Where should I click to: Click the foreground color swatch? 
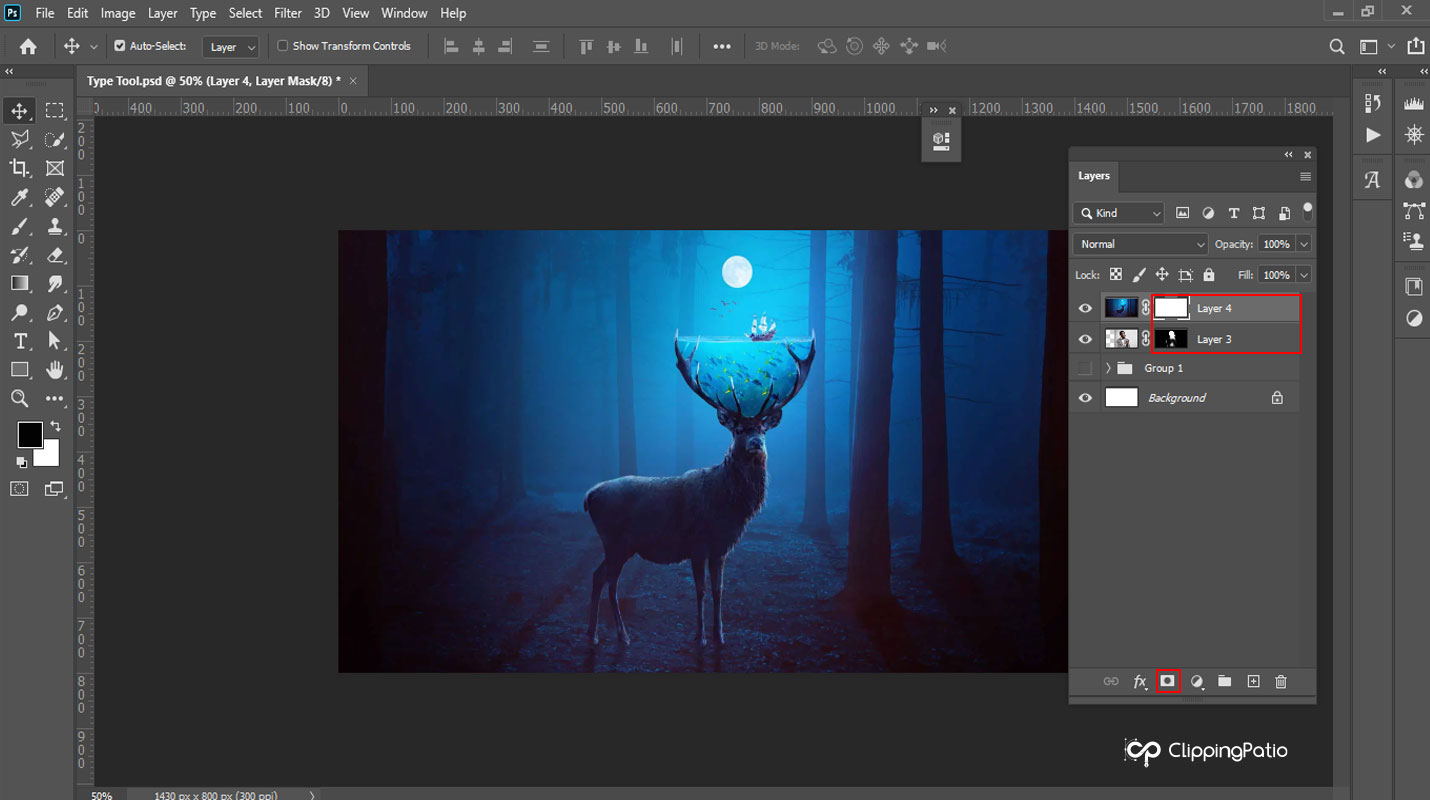click(29, 434)
